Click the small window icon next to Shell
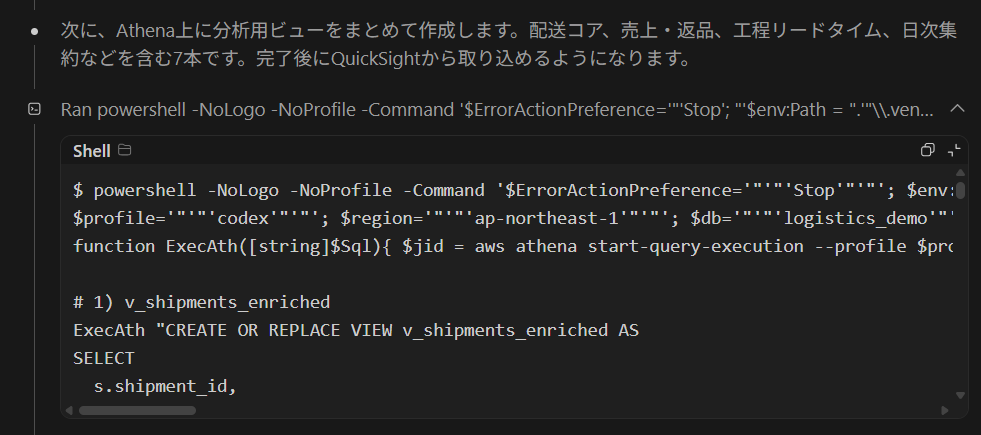 pos(125,150)
